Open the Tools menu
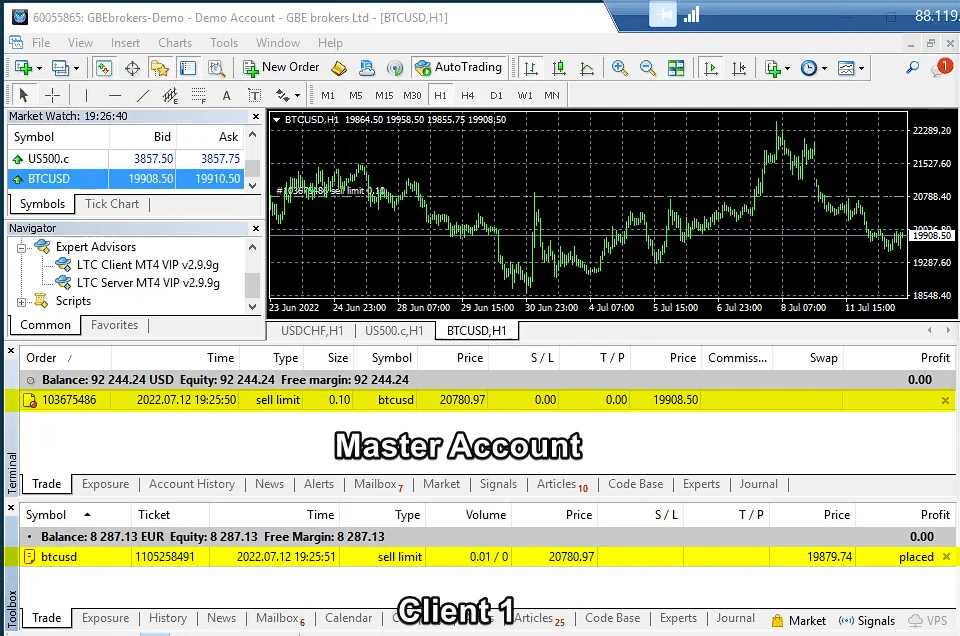The height and width of the screenshot is (636, 960). [224, 43]
